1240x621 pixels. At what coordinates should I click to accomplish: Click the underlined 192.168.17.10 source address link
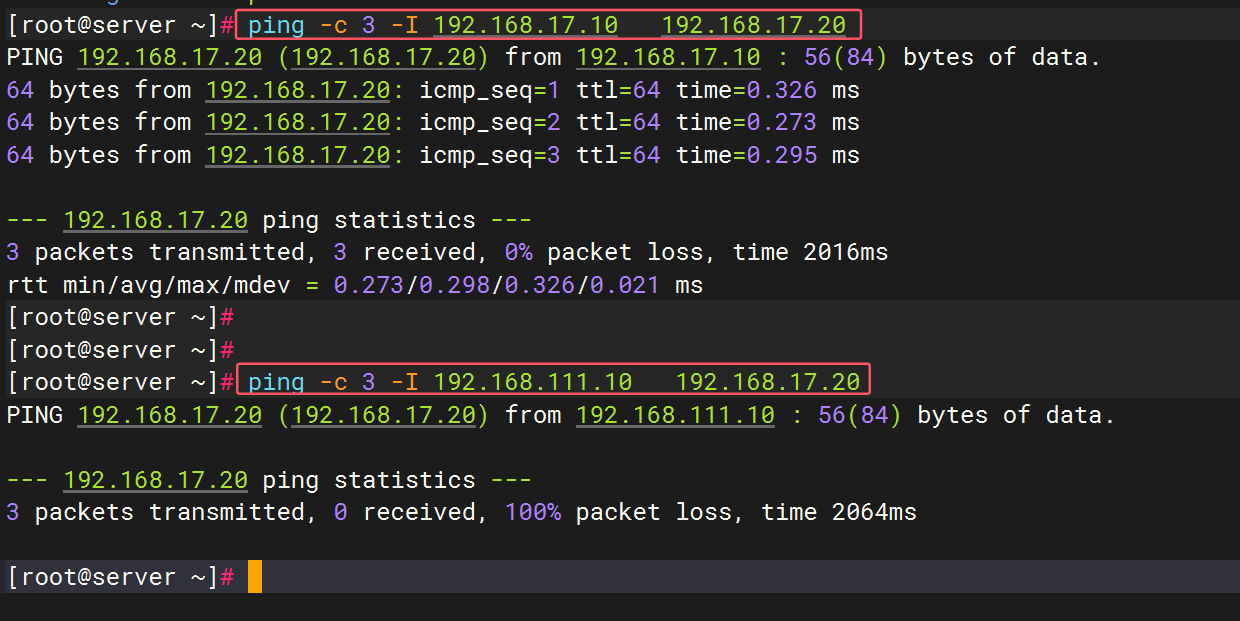click(667, 57)
